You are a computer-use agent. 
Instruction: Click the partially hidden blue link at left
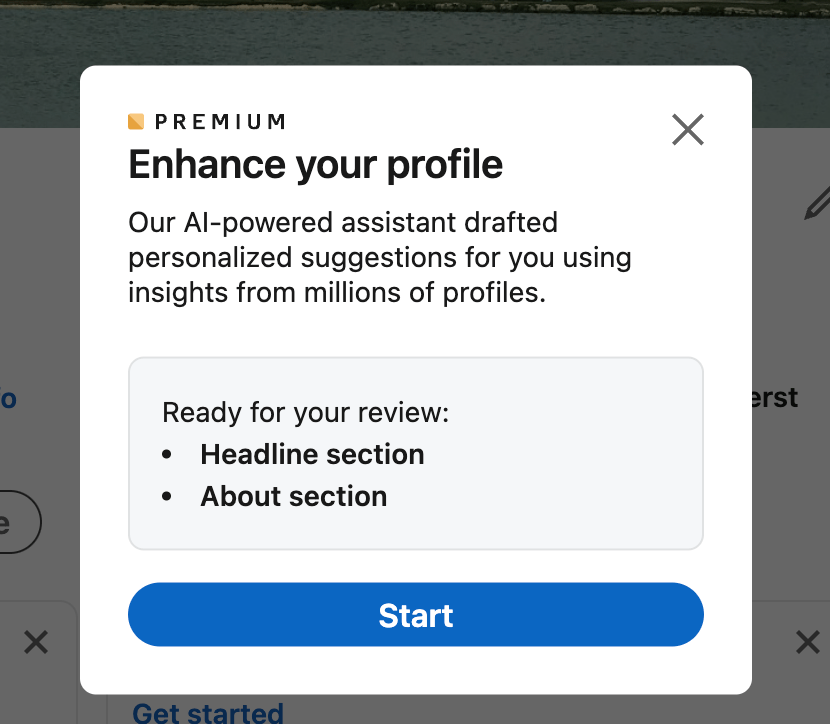tap(8, 400)
